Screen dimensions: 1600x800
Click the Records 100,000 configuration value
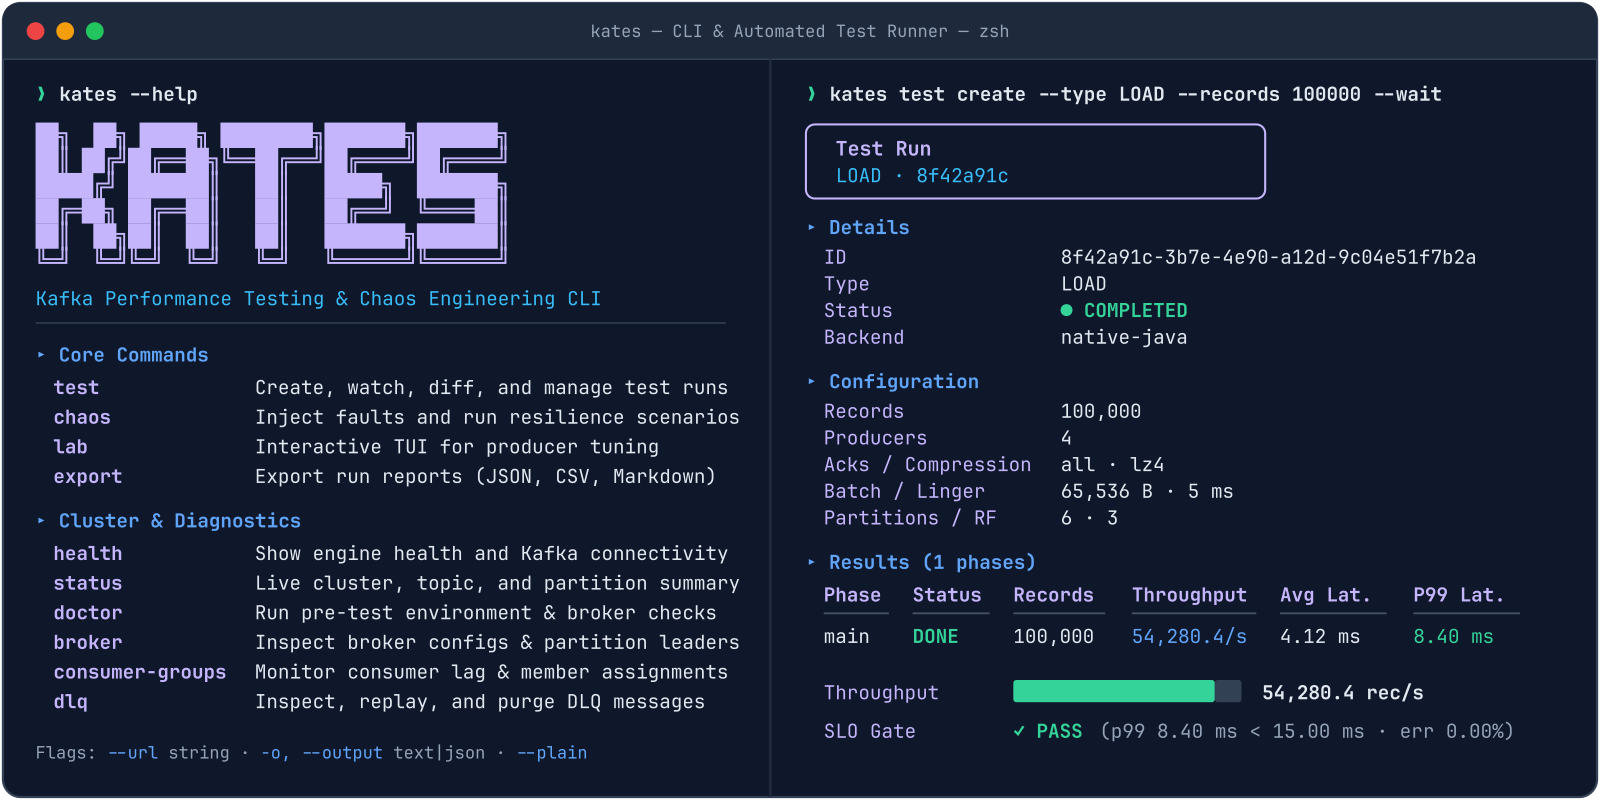1101,411
